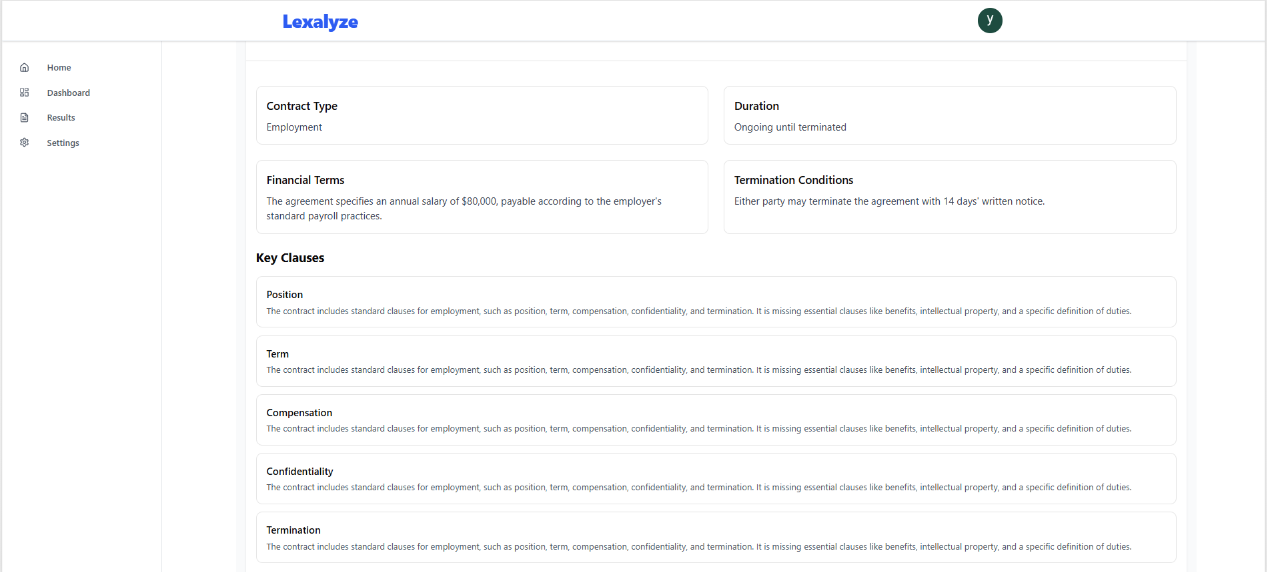
Task: Click the Home house icon in sidebar
Action: 25,68
